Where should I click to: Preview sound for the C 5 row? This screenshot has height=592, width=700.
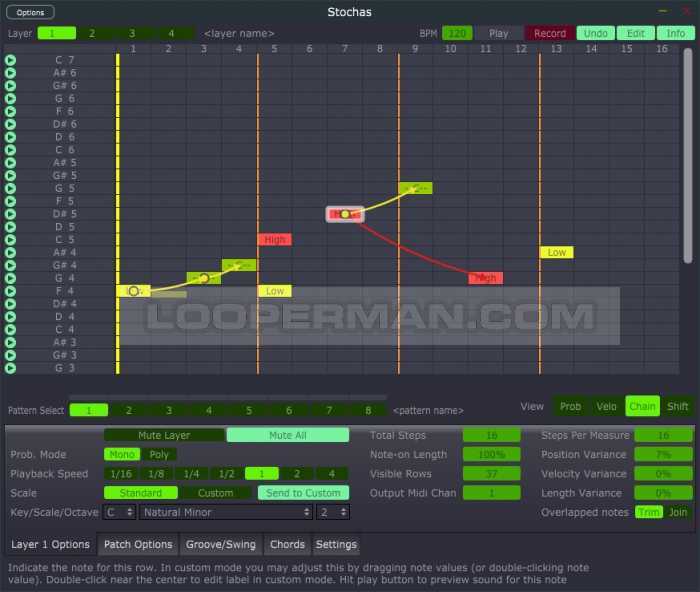tap(10, 240)
